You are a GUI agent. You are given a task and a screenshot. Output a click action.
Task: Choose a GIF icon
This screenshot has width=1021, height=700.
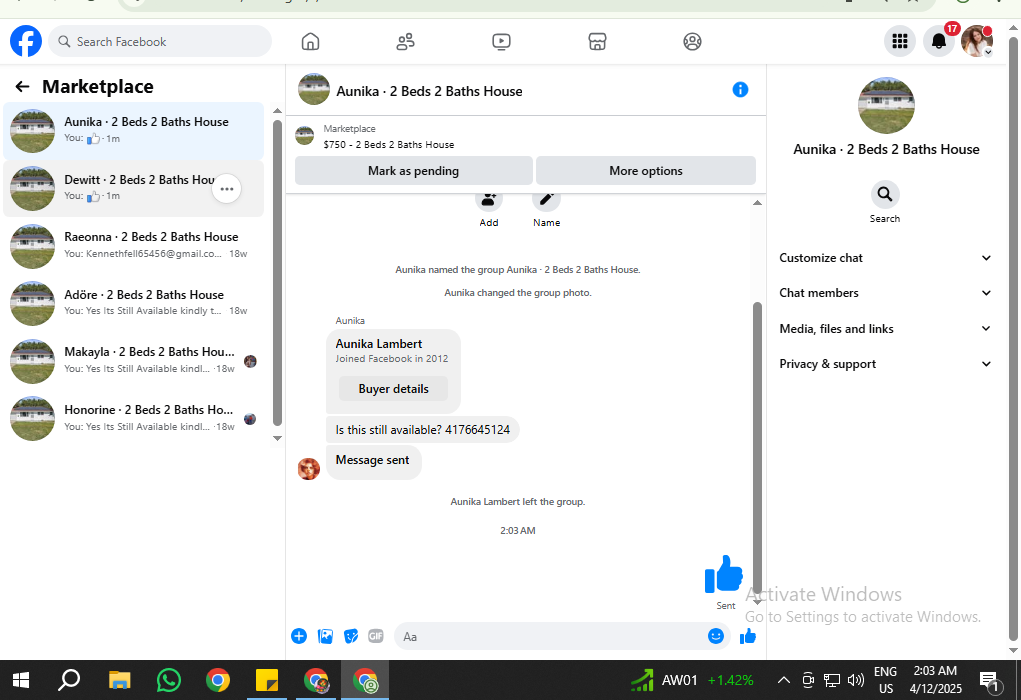pyautogui.click(x=376, y=636)
